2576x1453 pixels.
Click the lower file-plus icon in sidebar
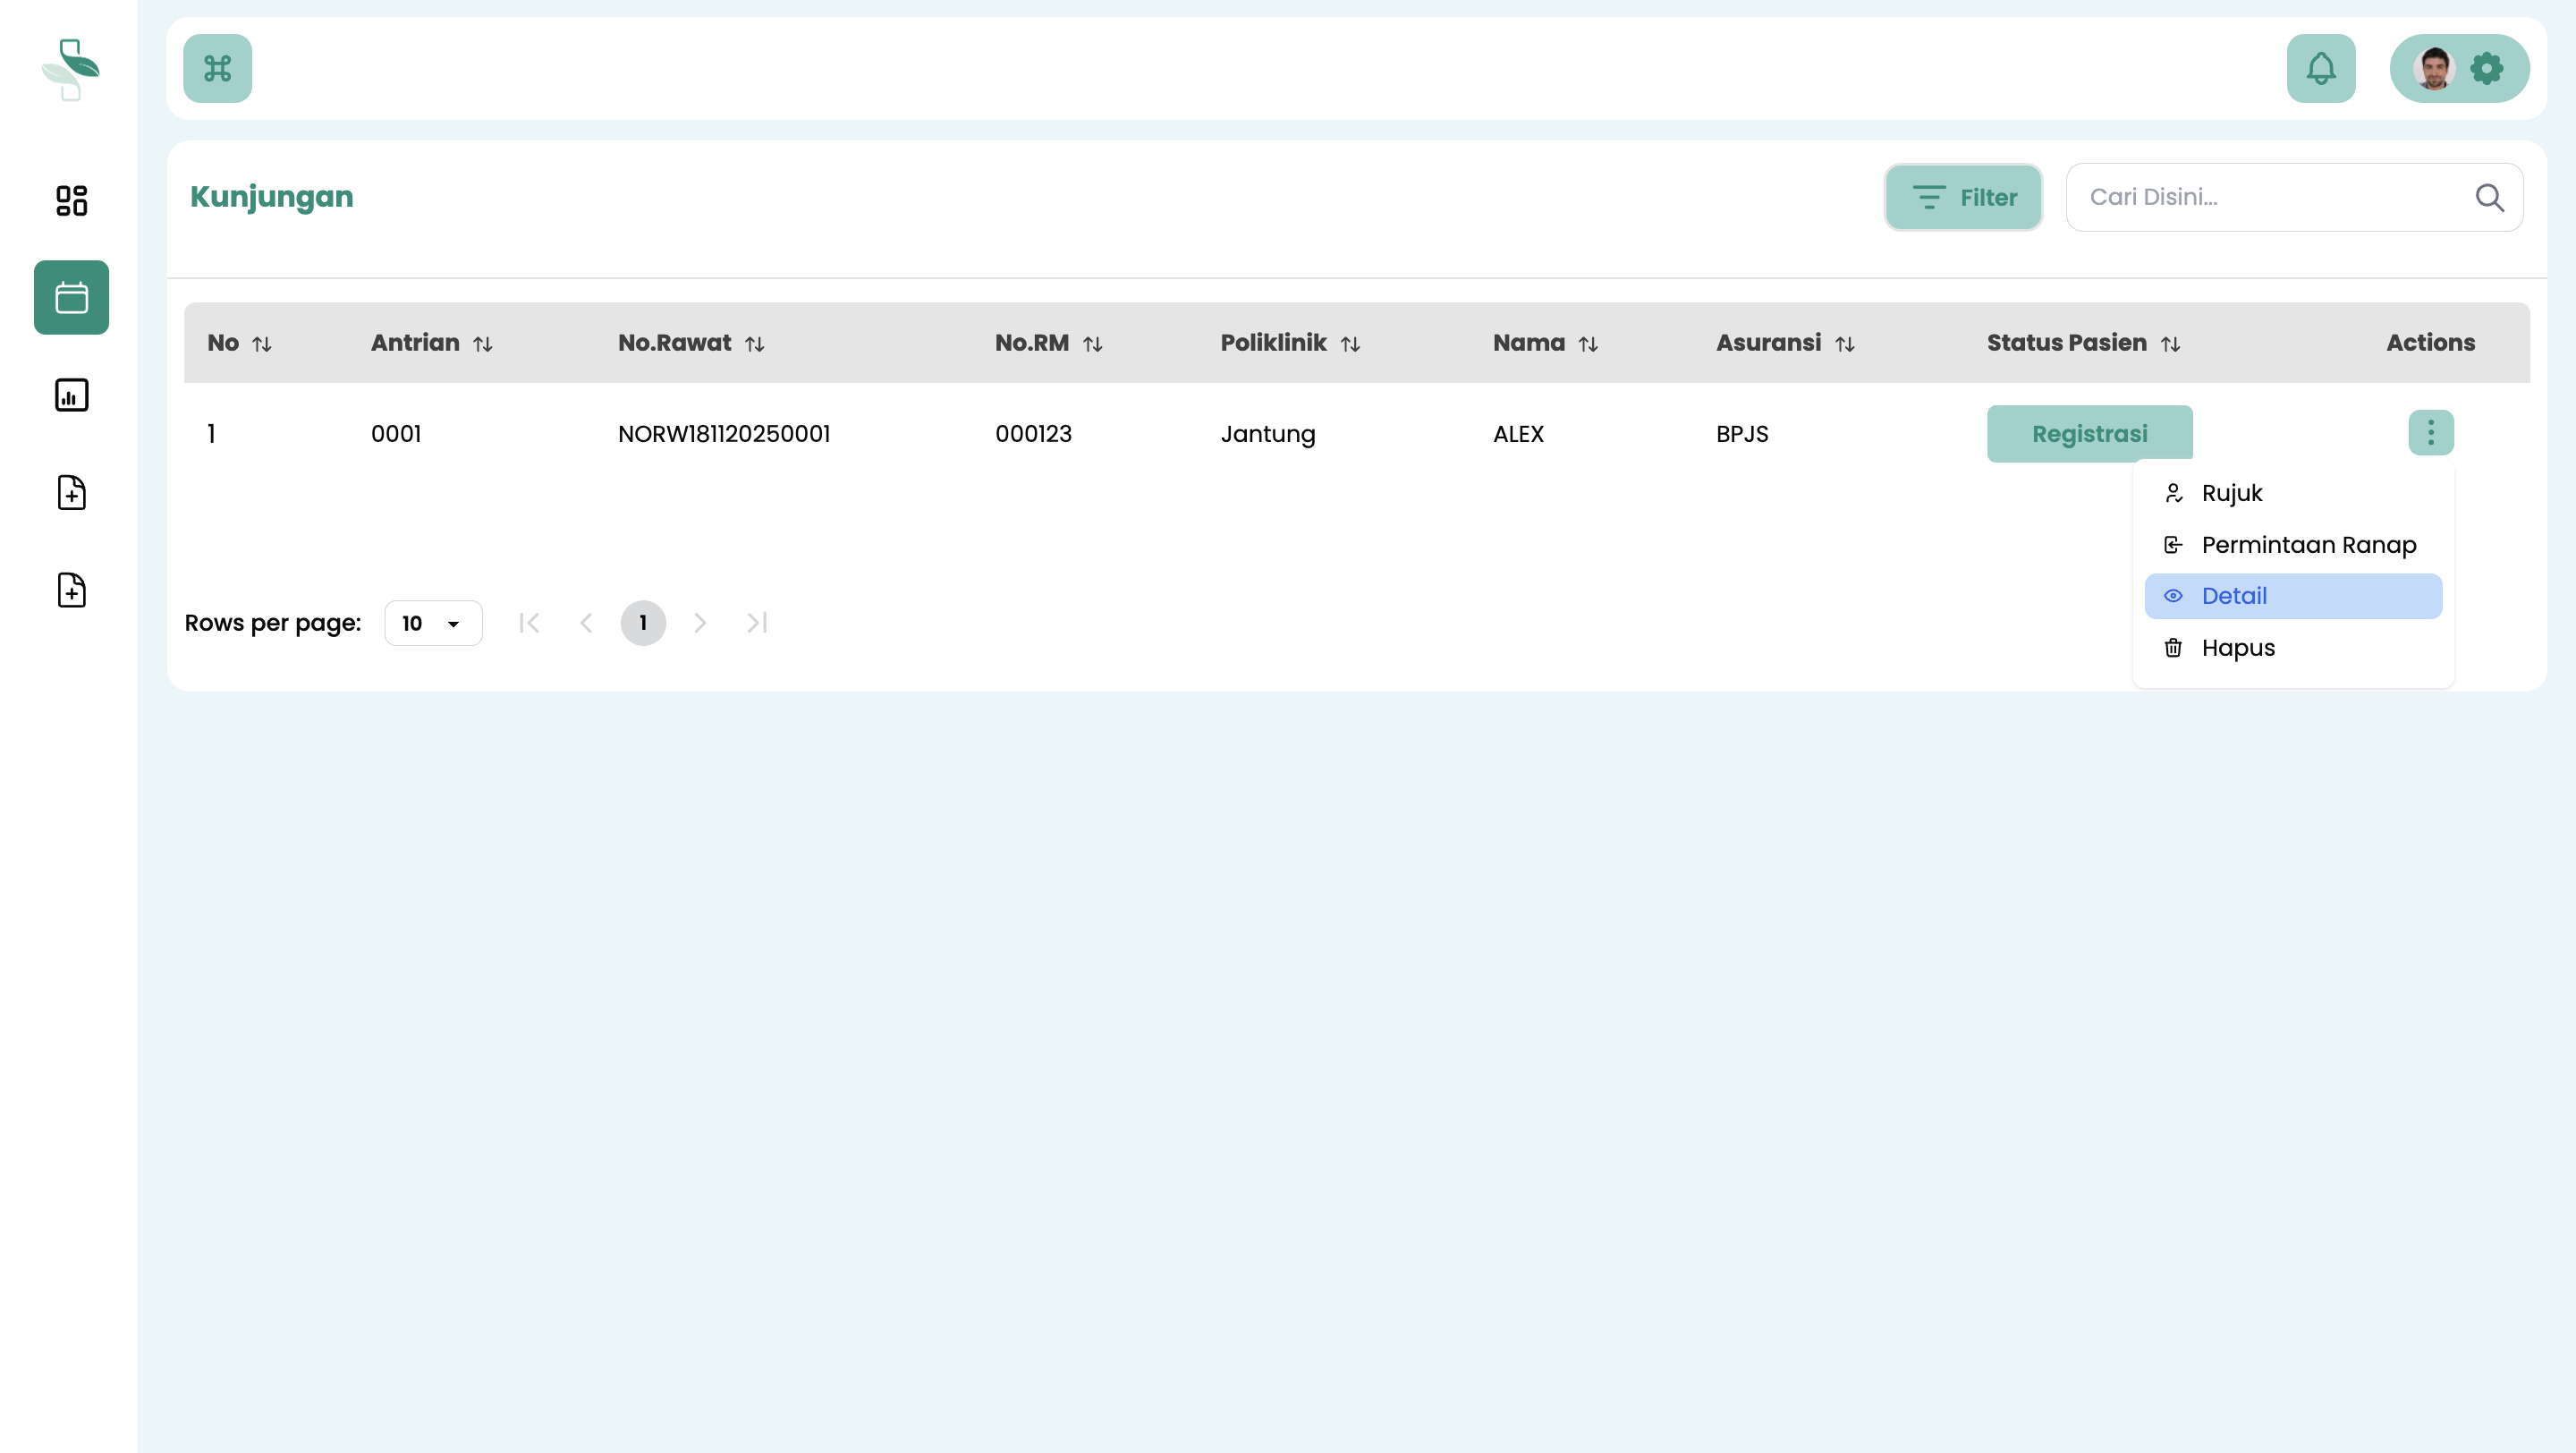point(70,590)
